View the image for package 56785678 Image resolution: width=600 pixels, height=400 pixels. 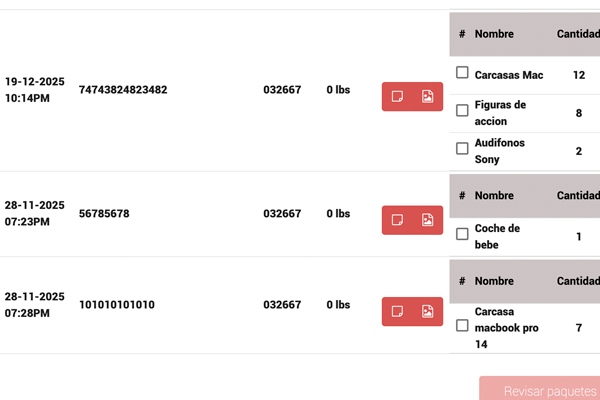tap(427, 220)
